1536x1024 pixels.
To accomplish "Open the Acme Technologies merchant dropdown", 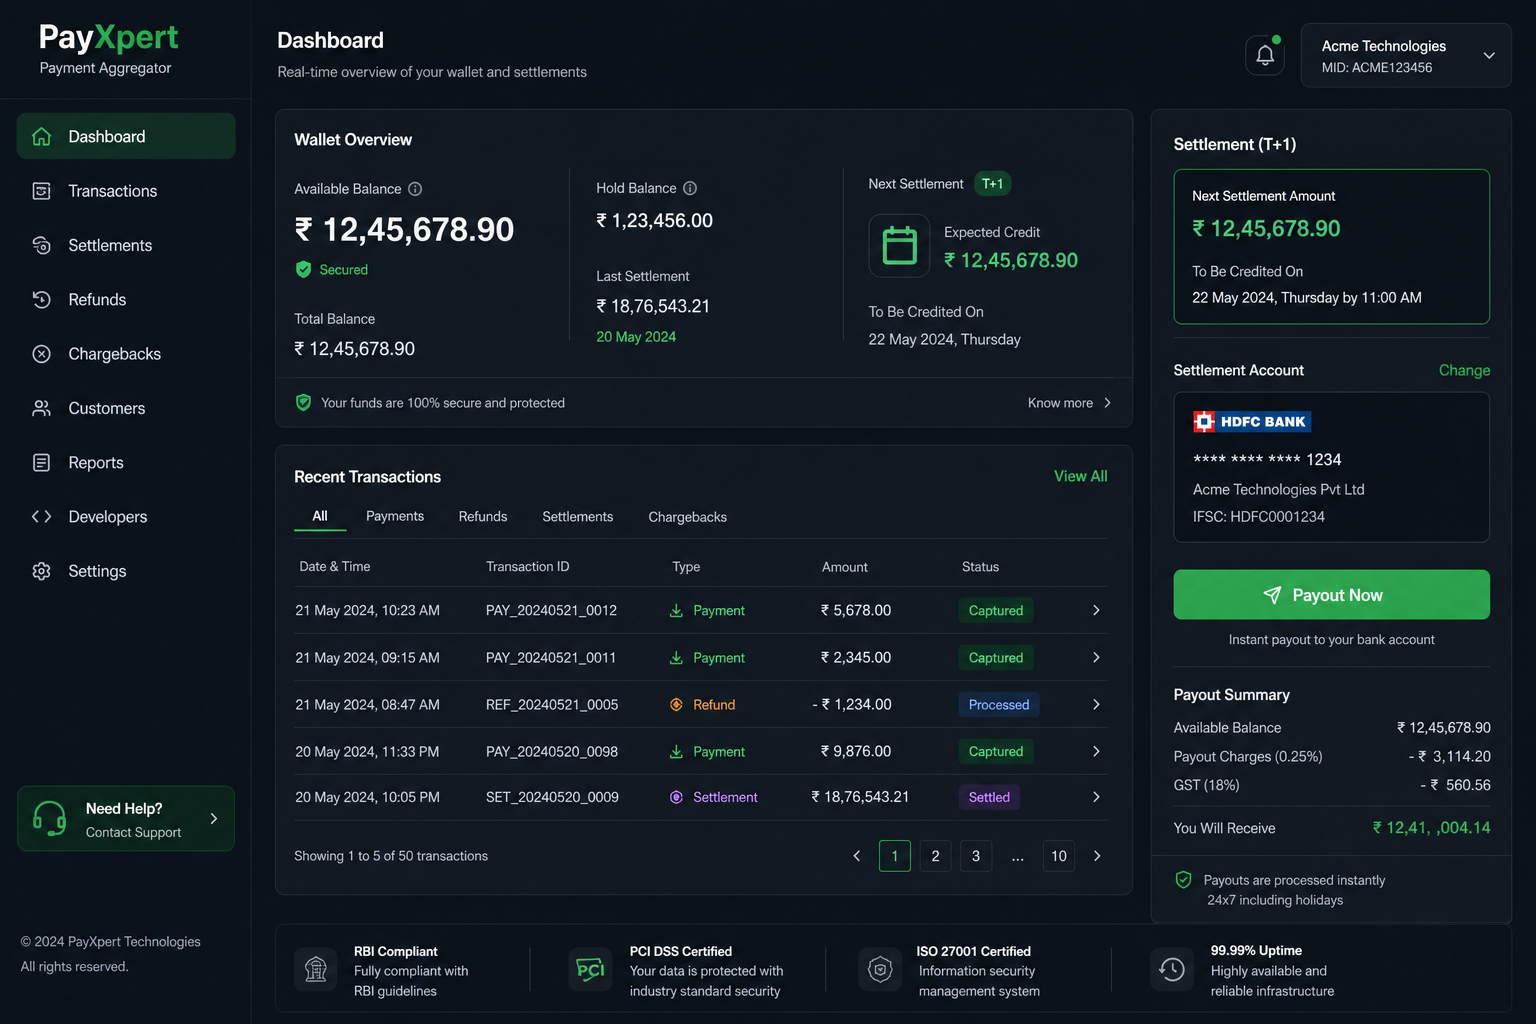I will [1406, 56].
